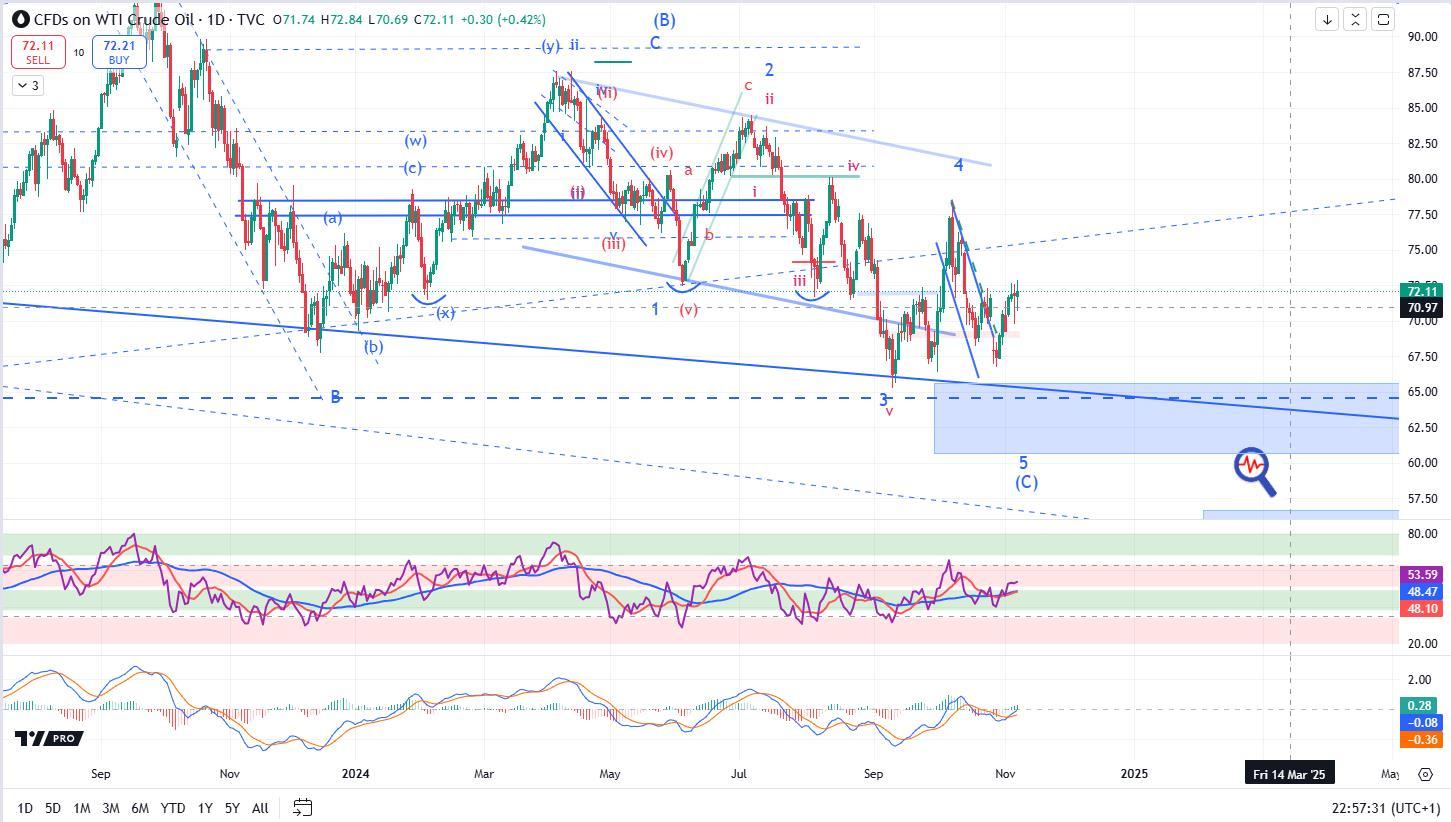The height and width of the screenshot is (822, 1451).
Task: Click the down-arrow pane button at top right
Action: tap(1327, 19)
